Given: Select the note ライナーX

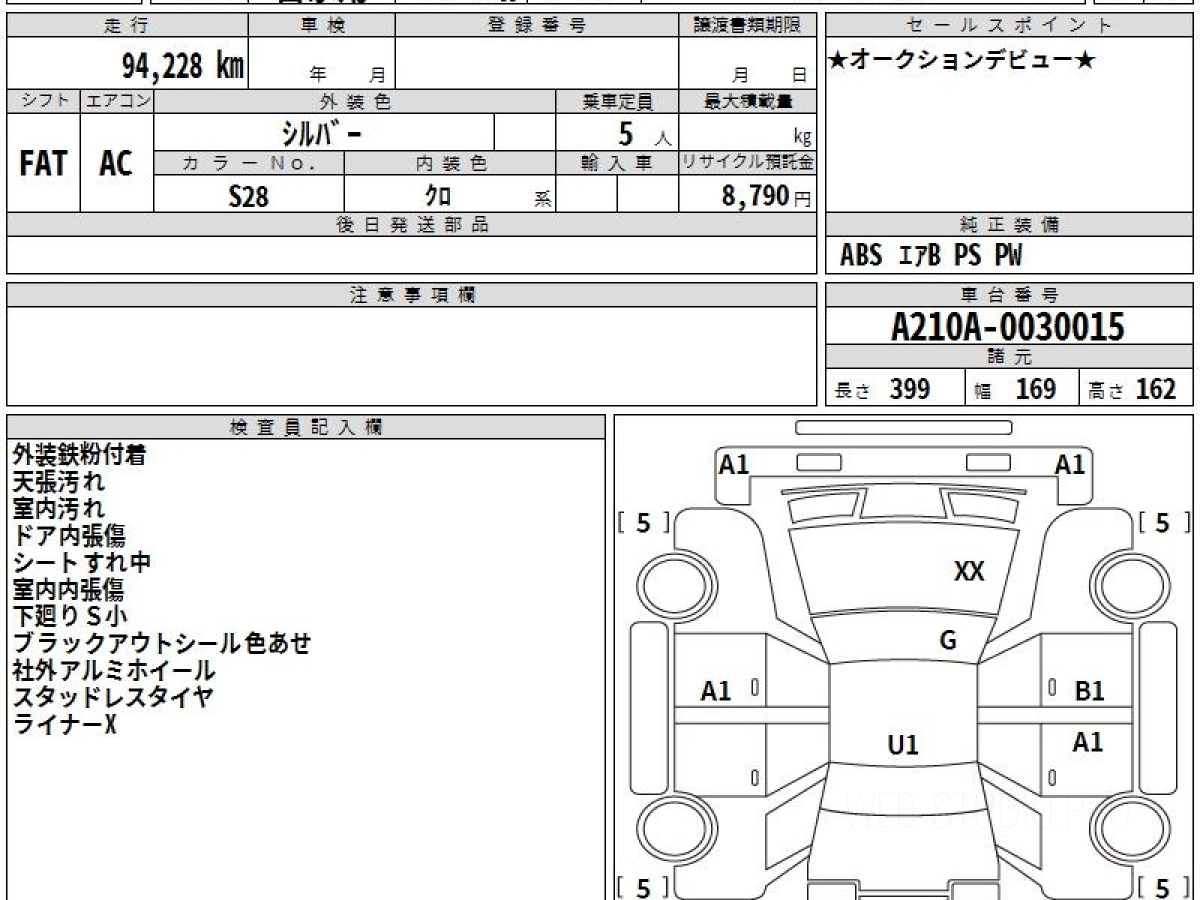Looking at the screenshot, I should (x=65, y=724).
